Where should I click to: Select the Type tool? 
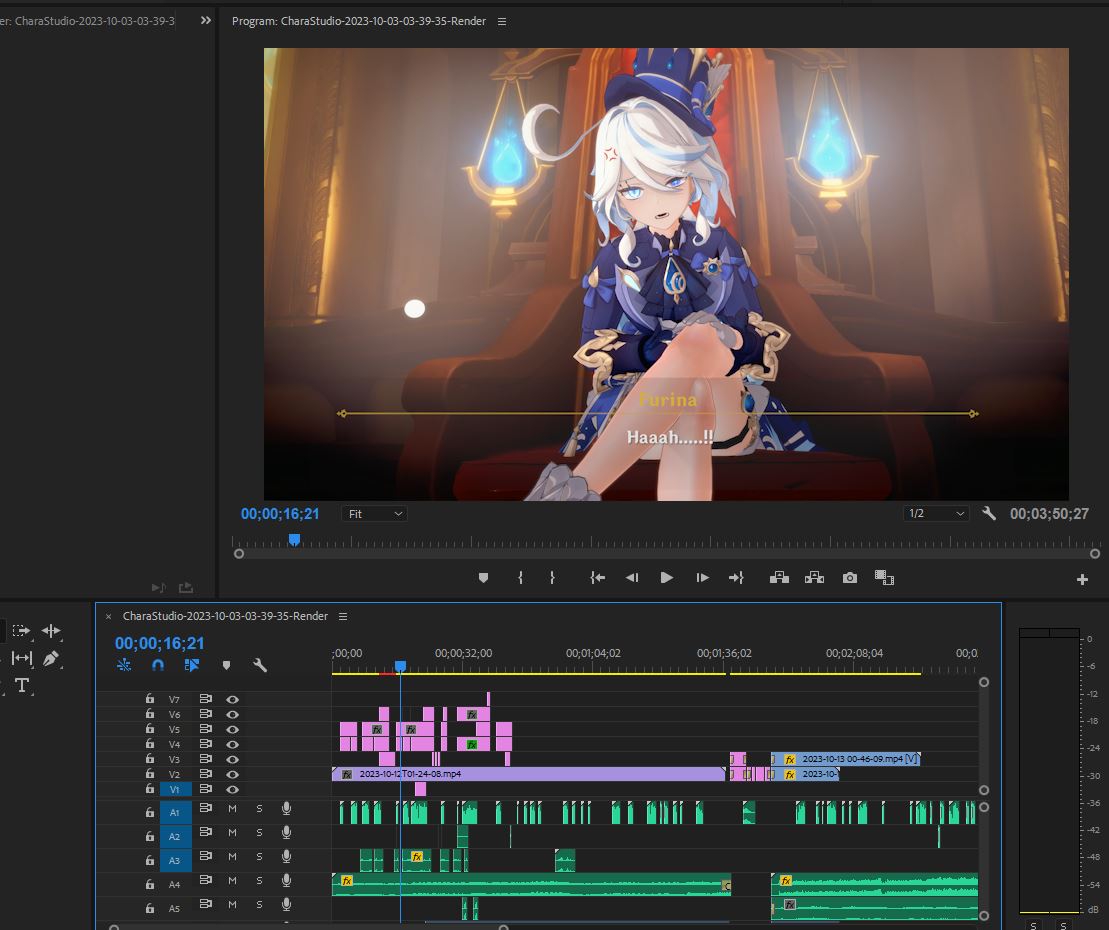click(22, 685)
